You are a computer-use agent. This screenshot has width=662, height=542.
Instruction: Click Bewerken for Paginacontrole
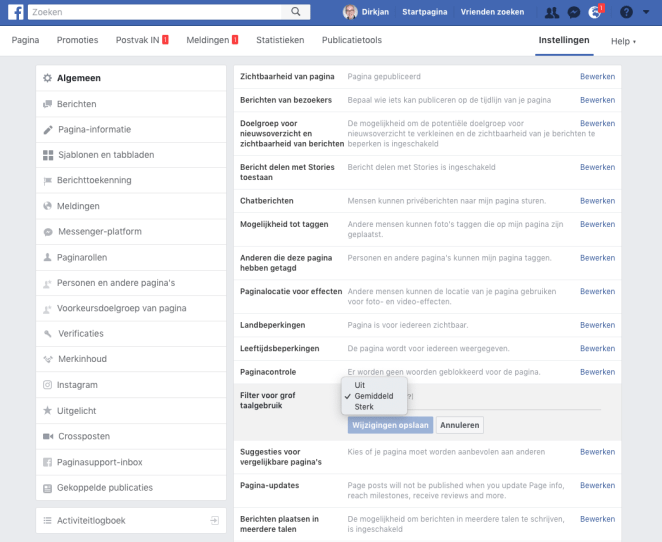pyautogui.click(x=597, y=372)
